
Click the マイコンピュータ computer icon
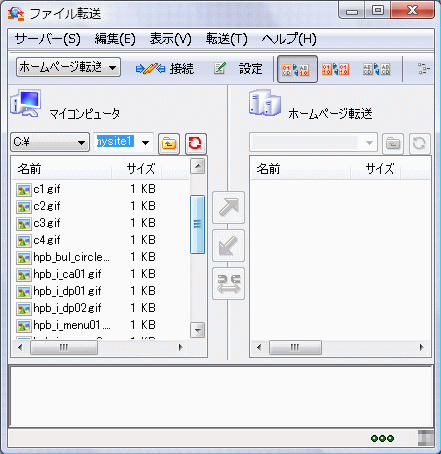tap(26, 103)
